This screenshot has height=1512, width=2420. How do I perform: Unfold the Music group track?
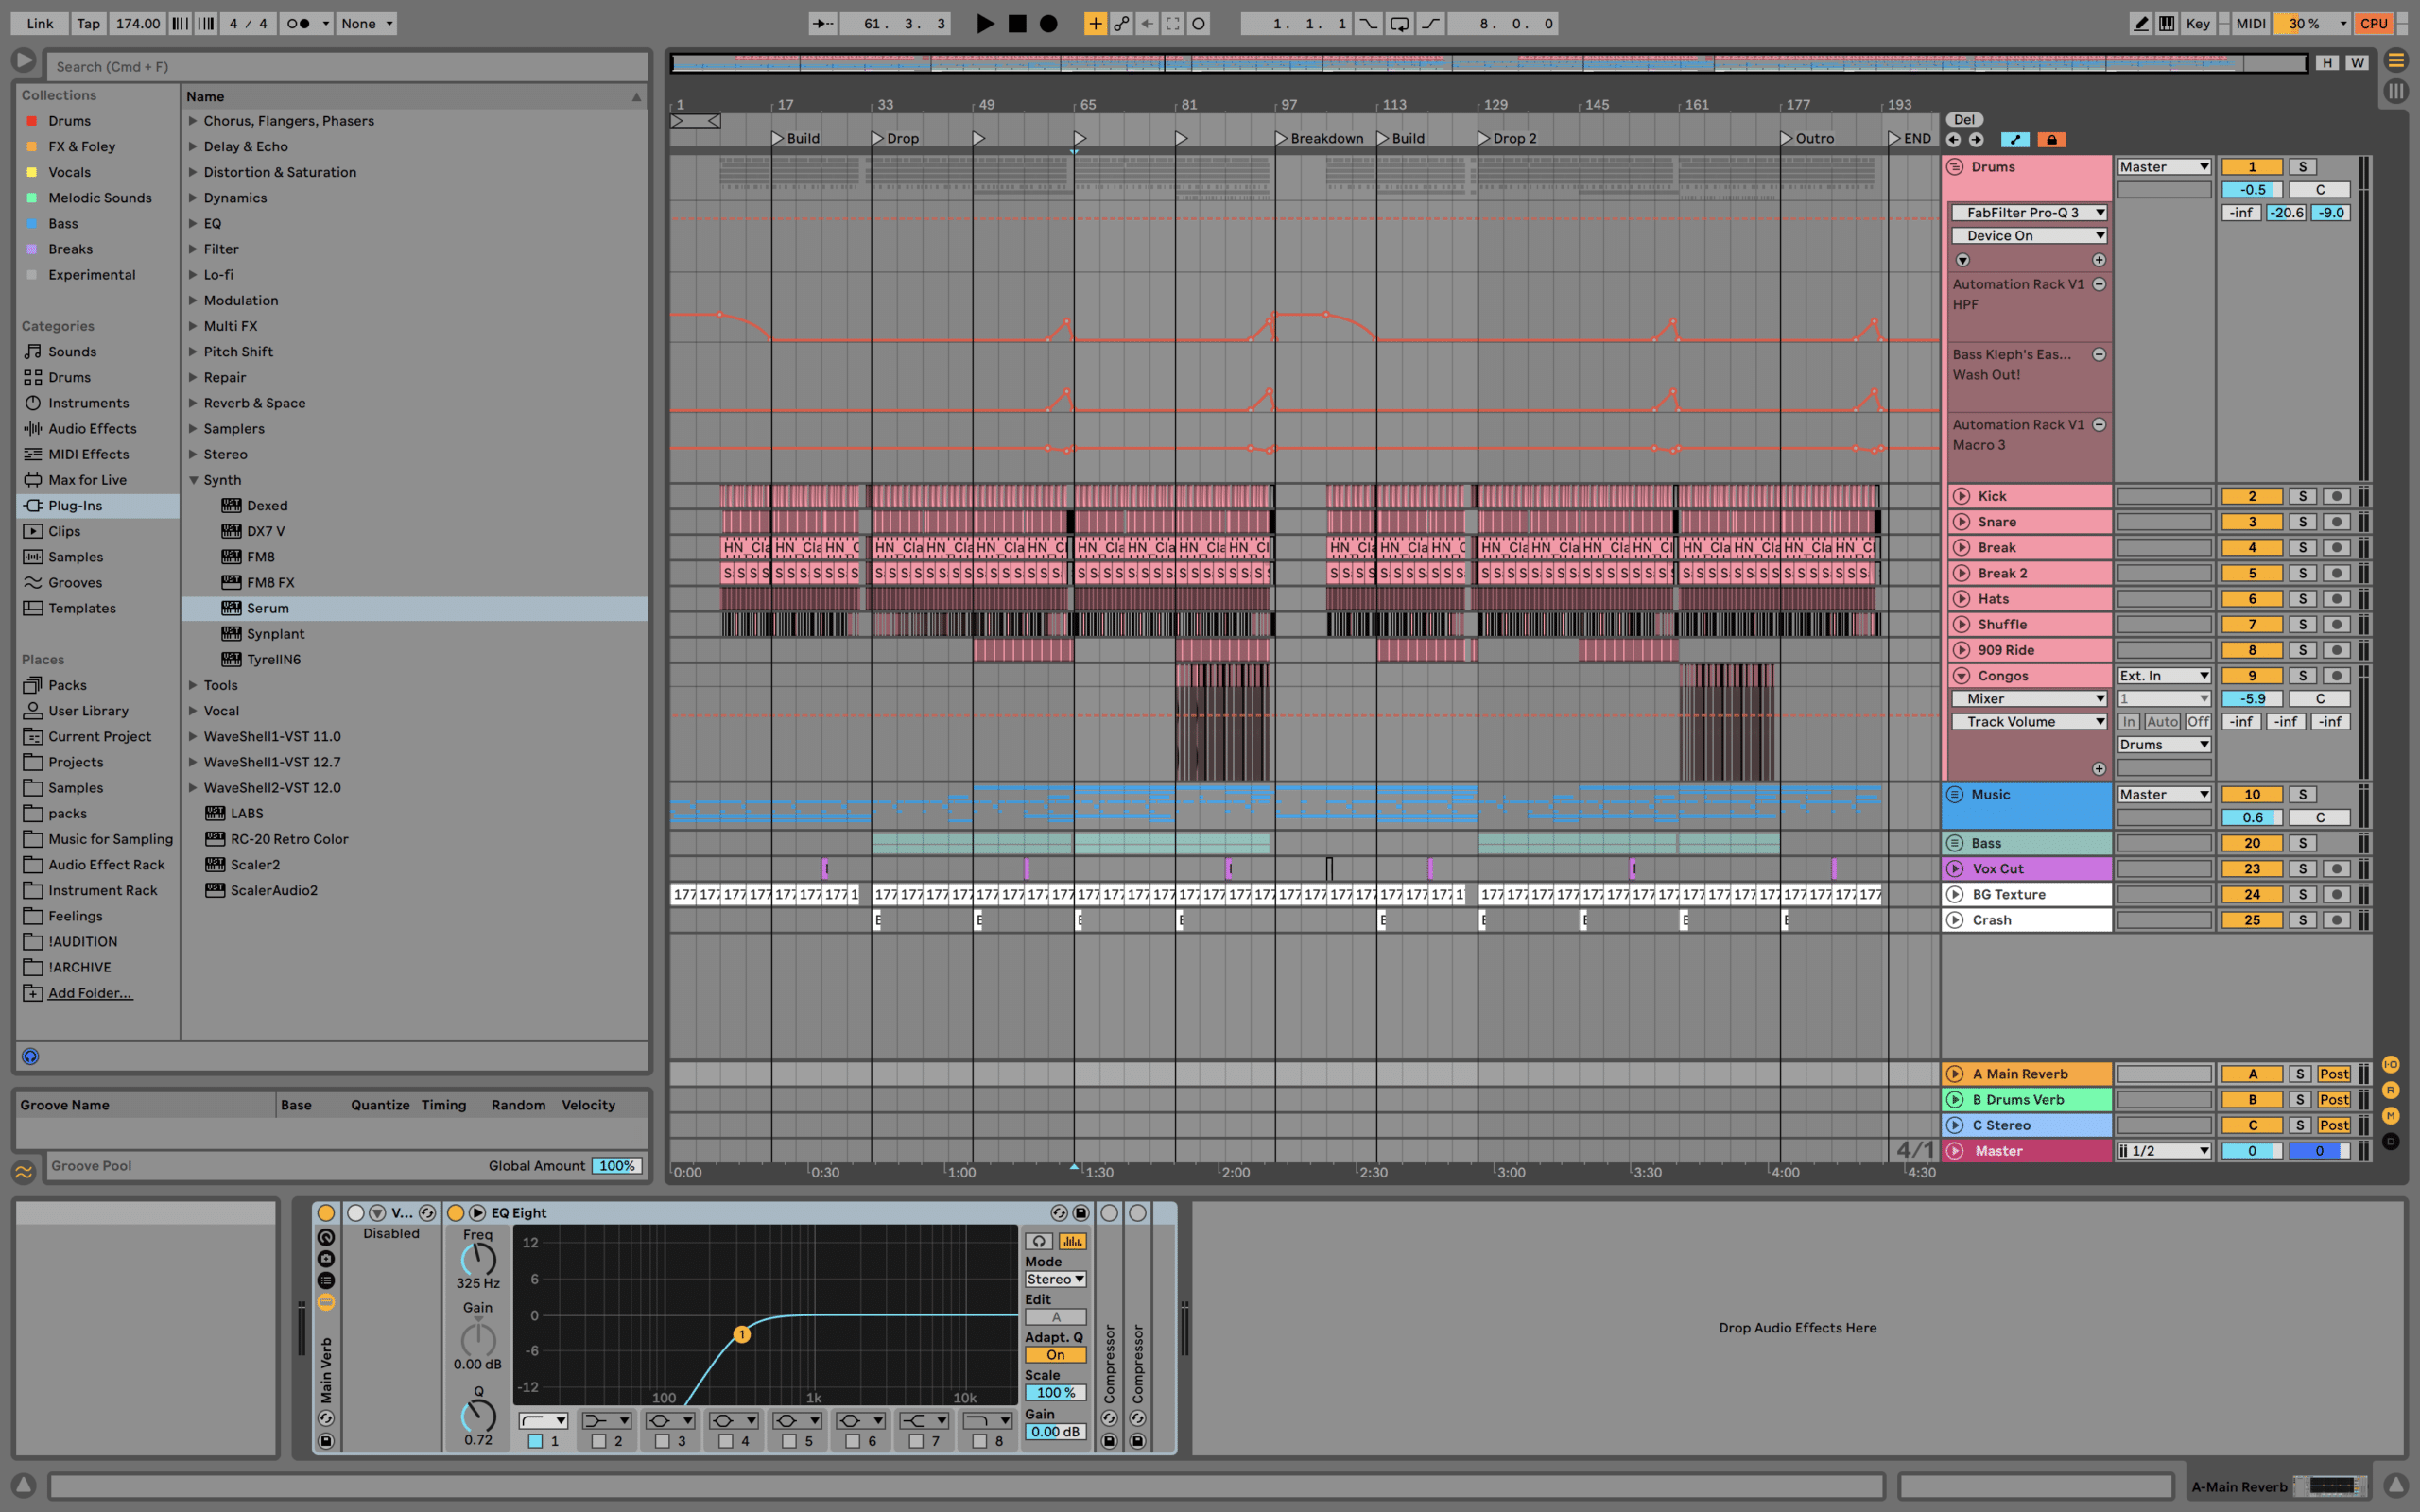1955,794
